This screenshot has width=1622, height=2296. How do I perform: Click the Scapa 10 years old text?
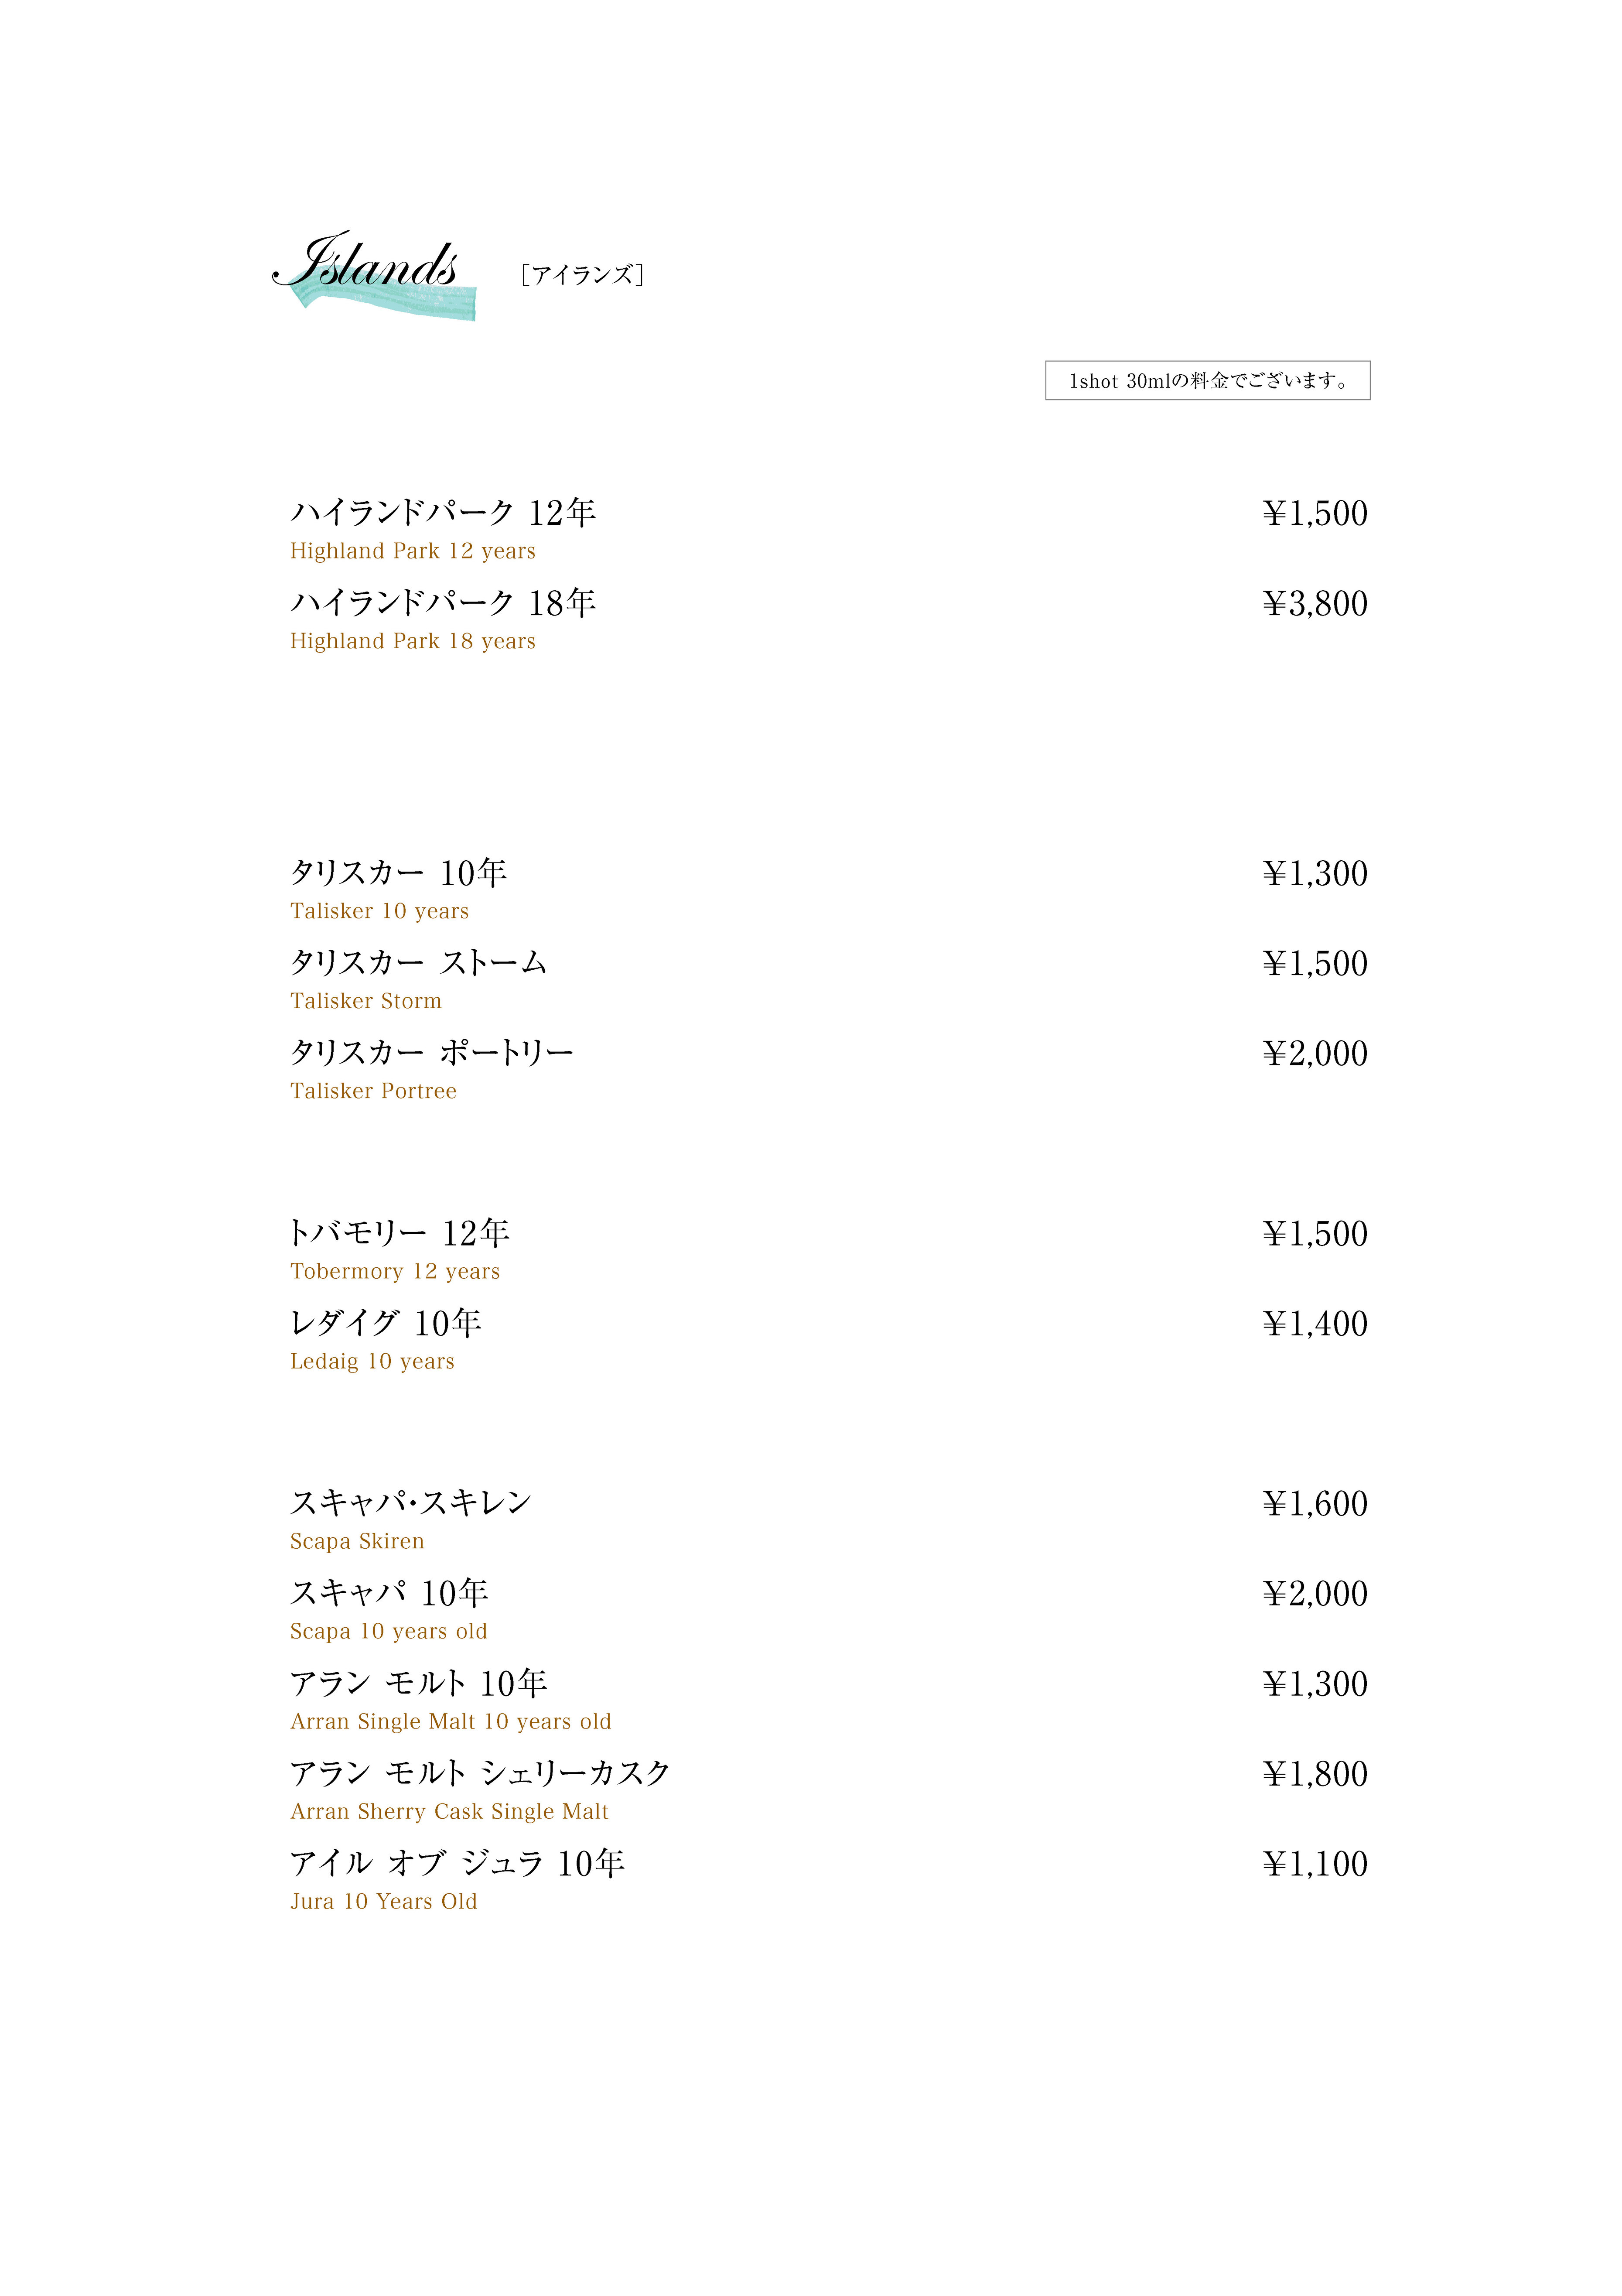coord(388,1631)
